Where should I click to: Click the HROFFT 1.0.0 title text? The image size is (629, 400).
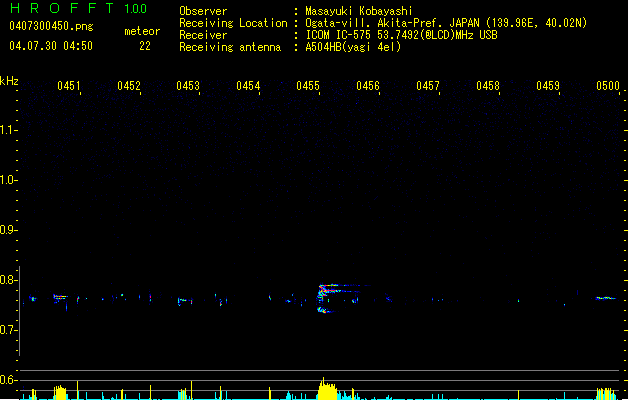(78, 8)
